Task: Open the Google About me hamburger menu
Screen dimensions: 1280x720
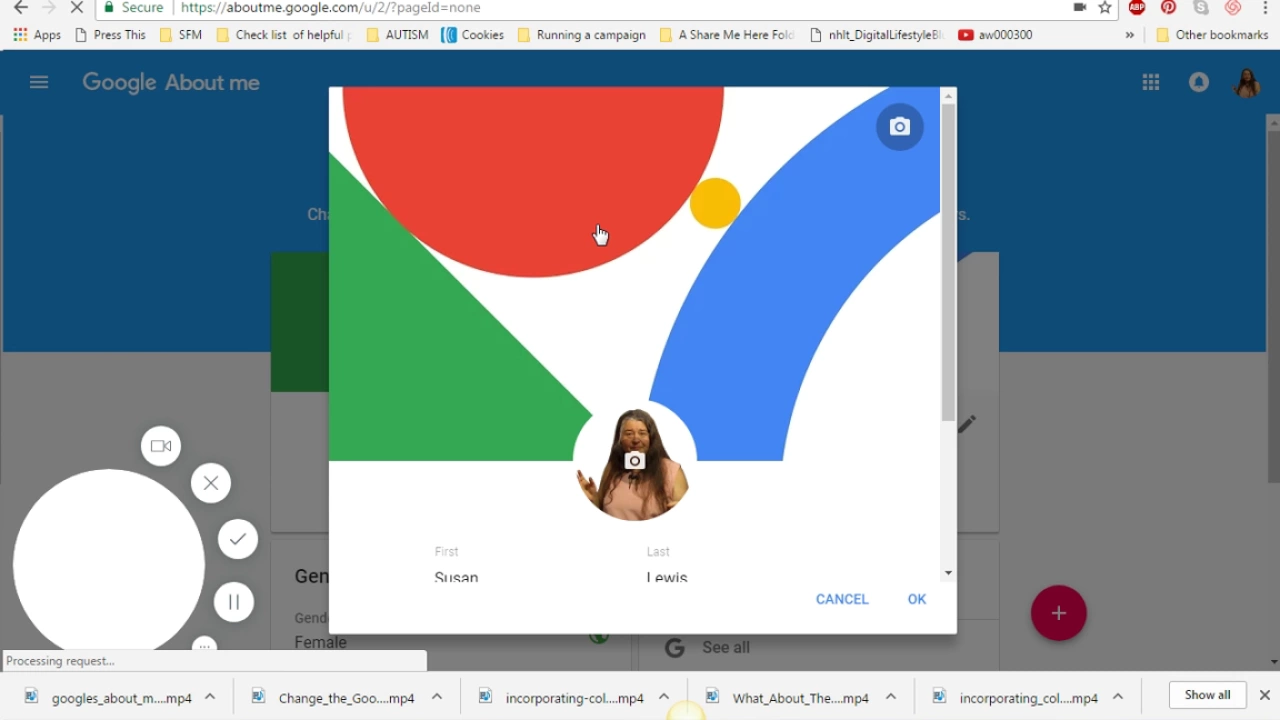Action: click(x=39, y=82)
